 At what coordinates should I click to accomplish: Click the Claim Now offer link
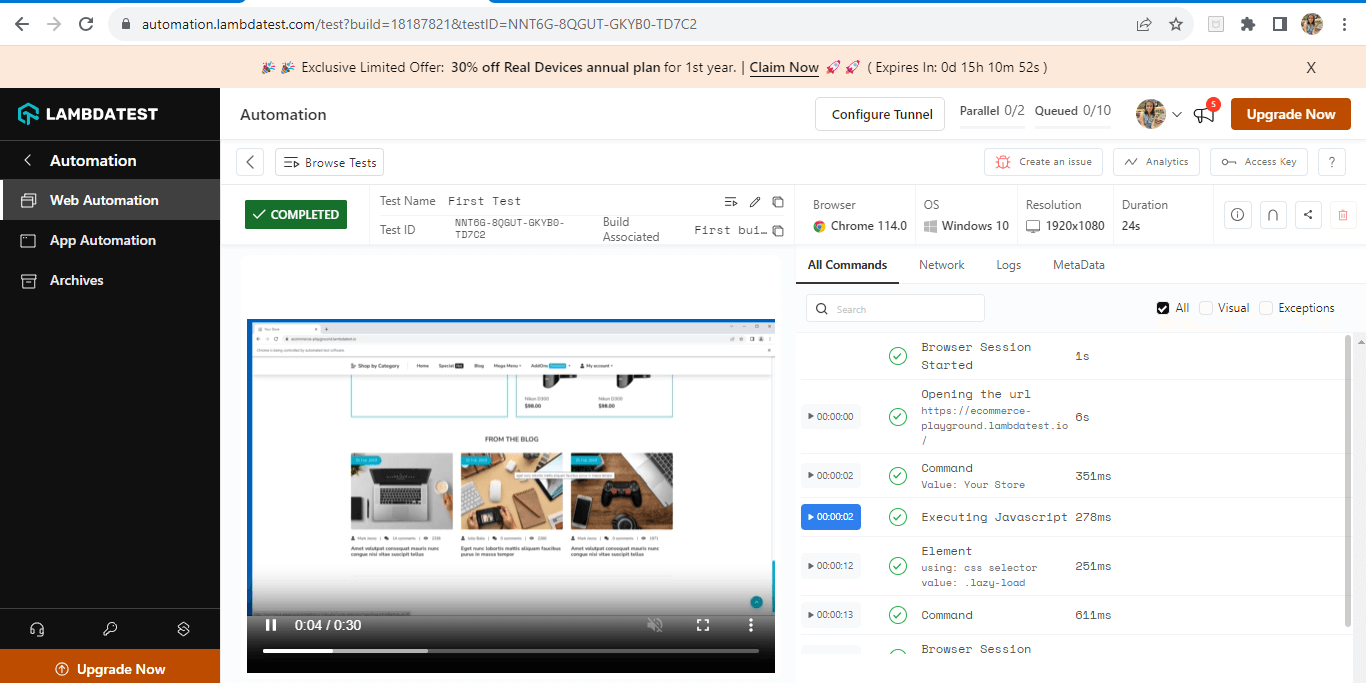[784, 68]
